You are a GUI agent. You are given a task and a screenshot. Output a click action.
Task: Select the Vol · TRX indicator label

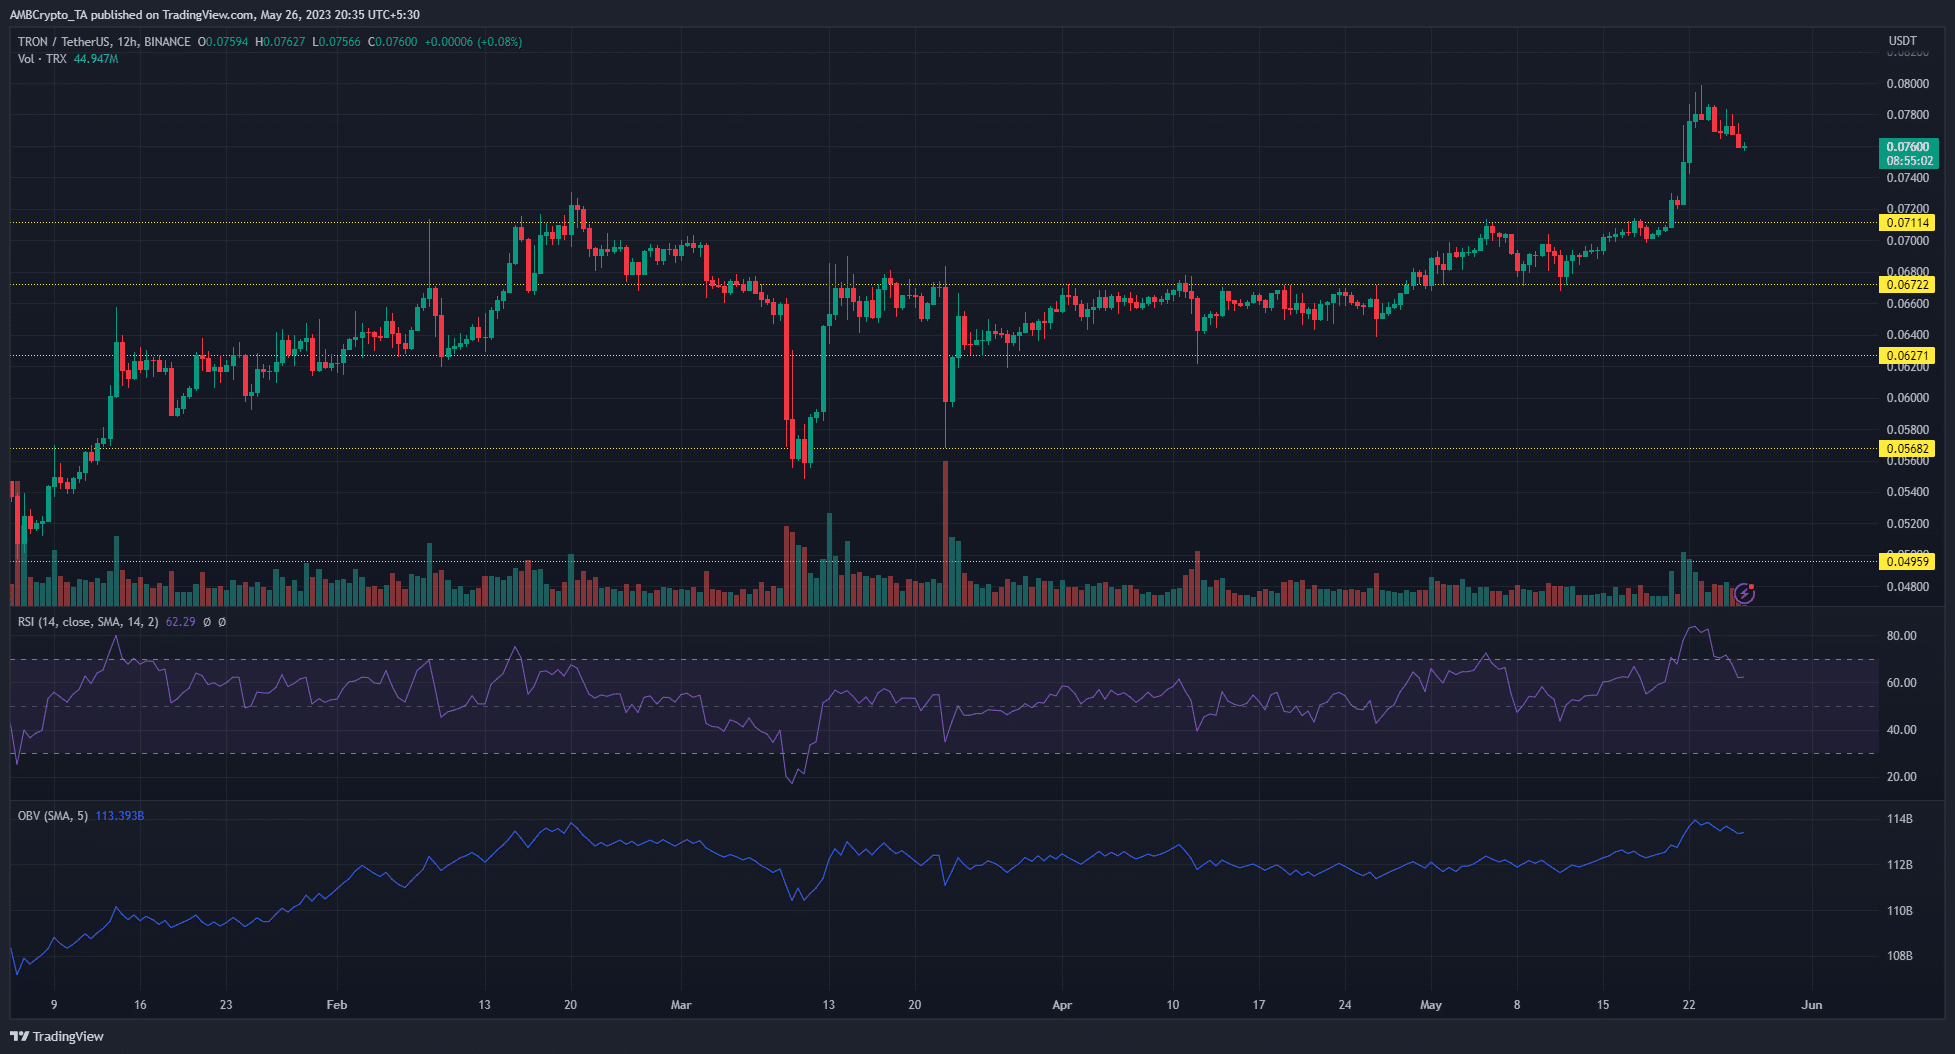click(x=42, y=59)
